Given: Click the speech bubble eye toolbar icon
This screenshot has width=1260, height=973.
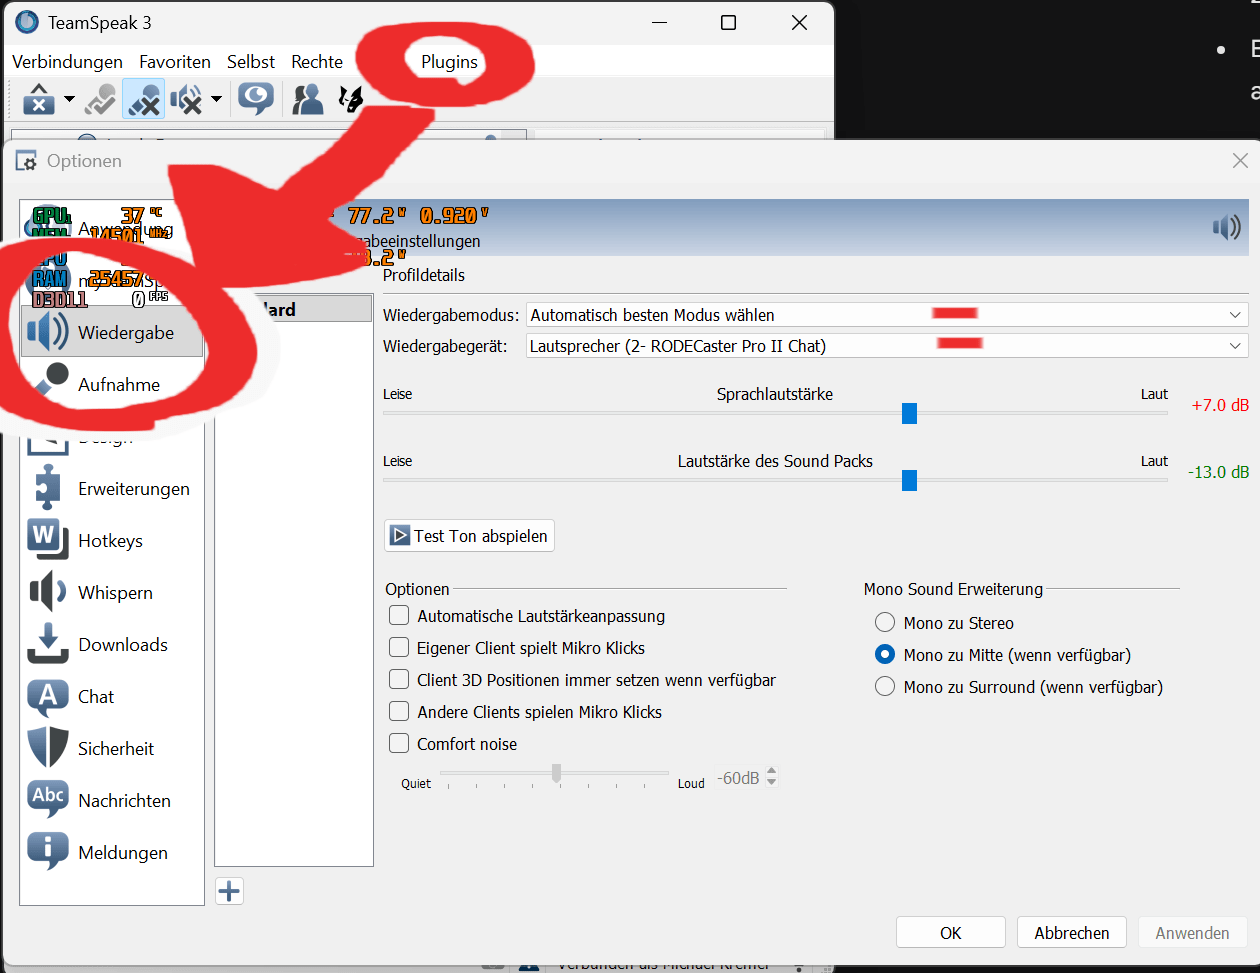Looking at the screenshot, I should point(256,99).
